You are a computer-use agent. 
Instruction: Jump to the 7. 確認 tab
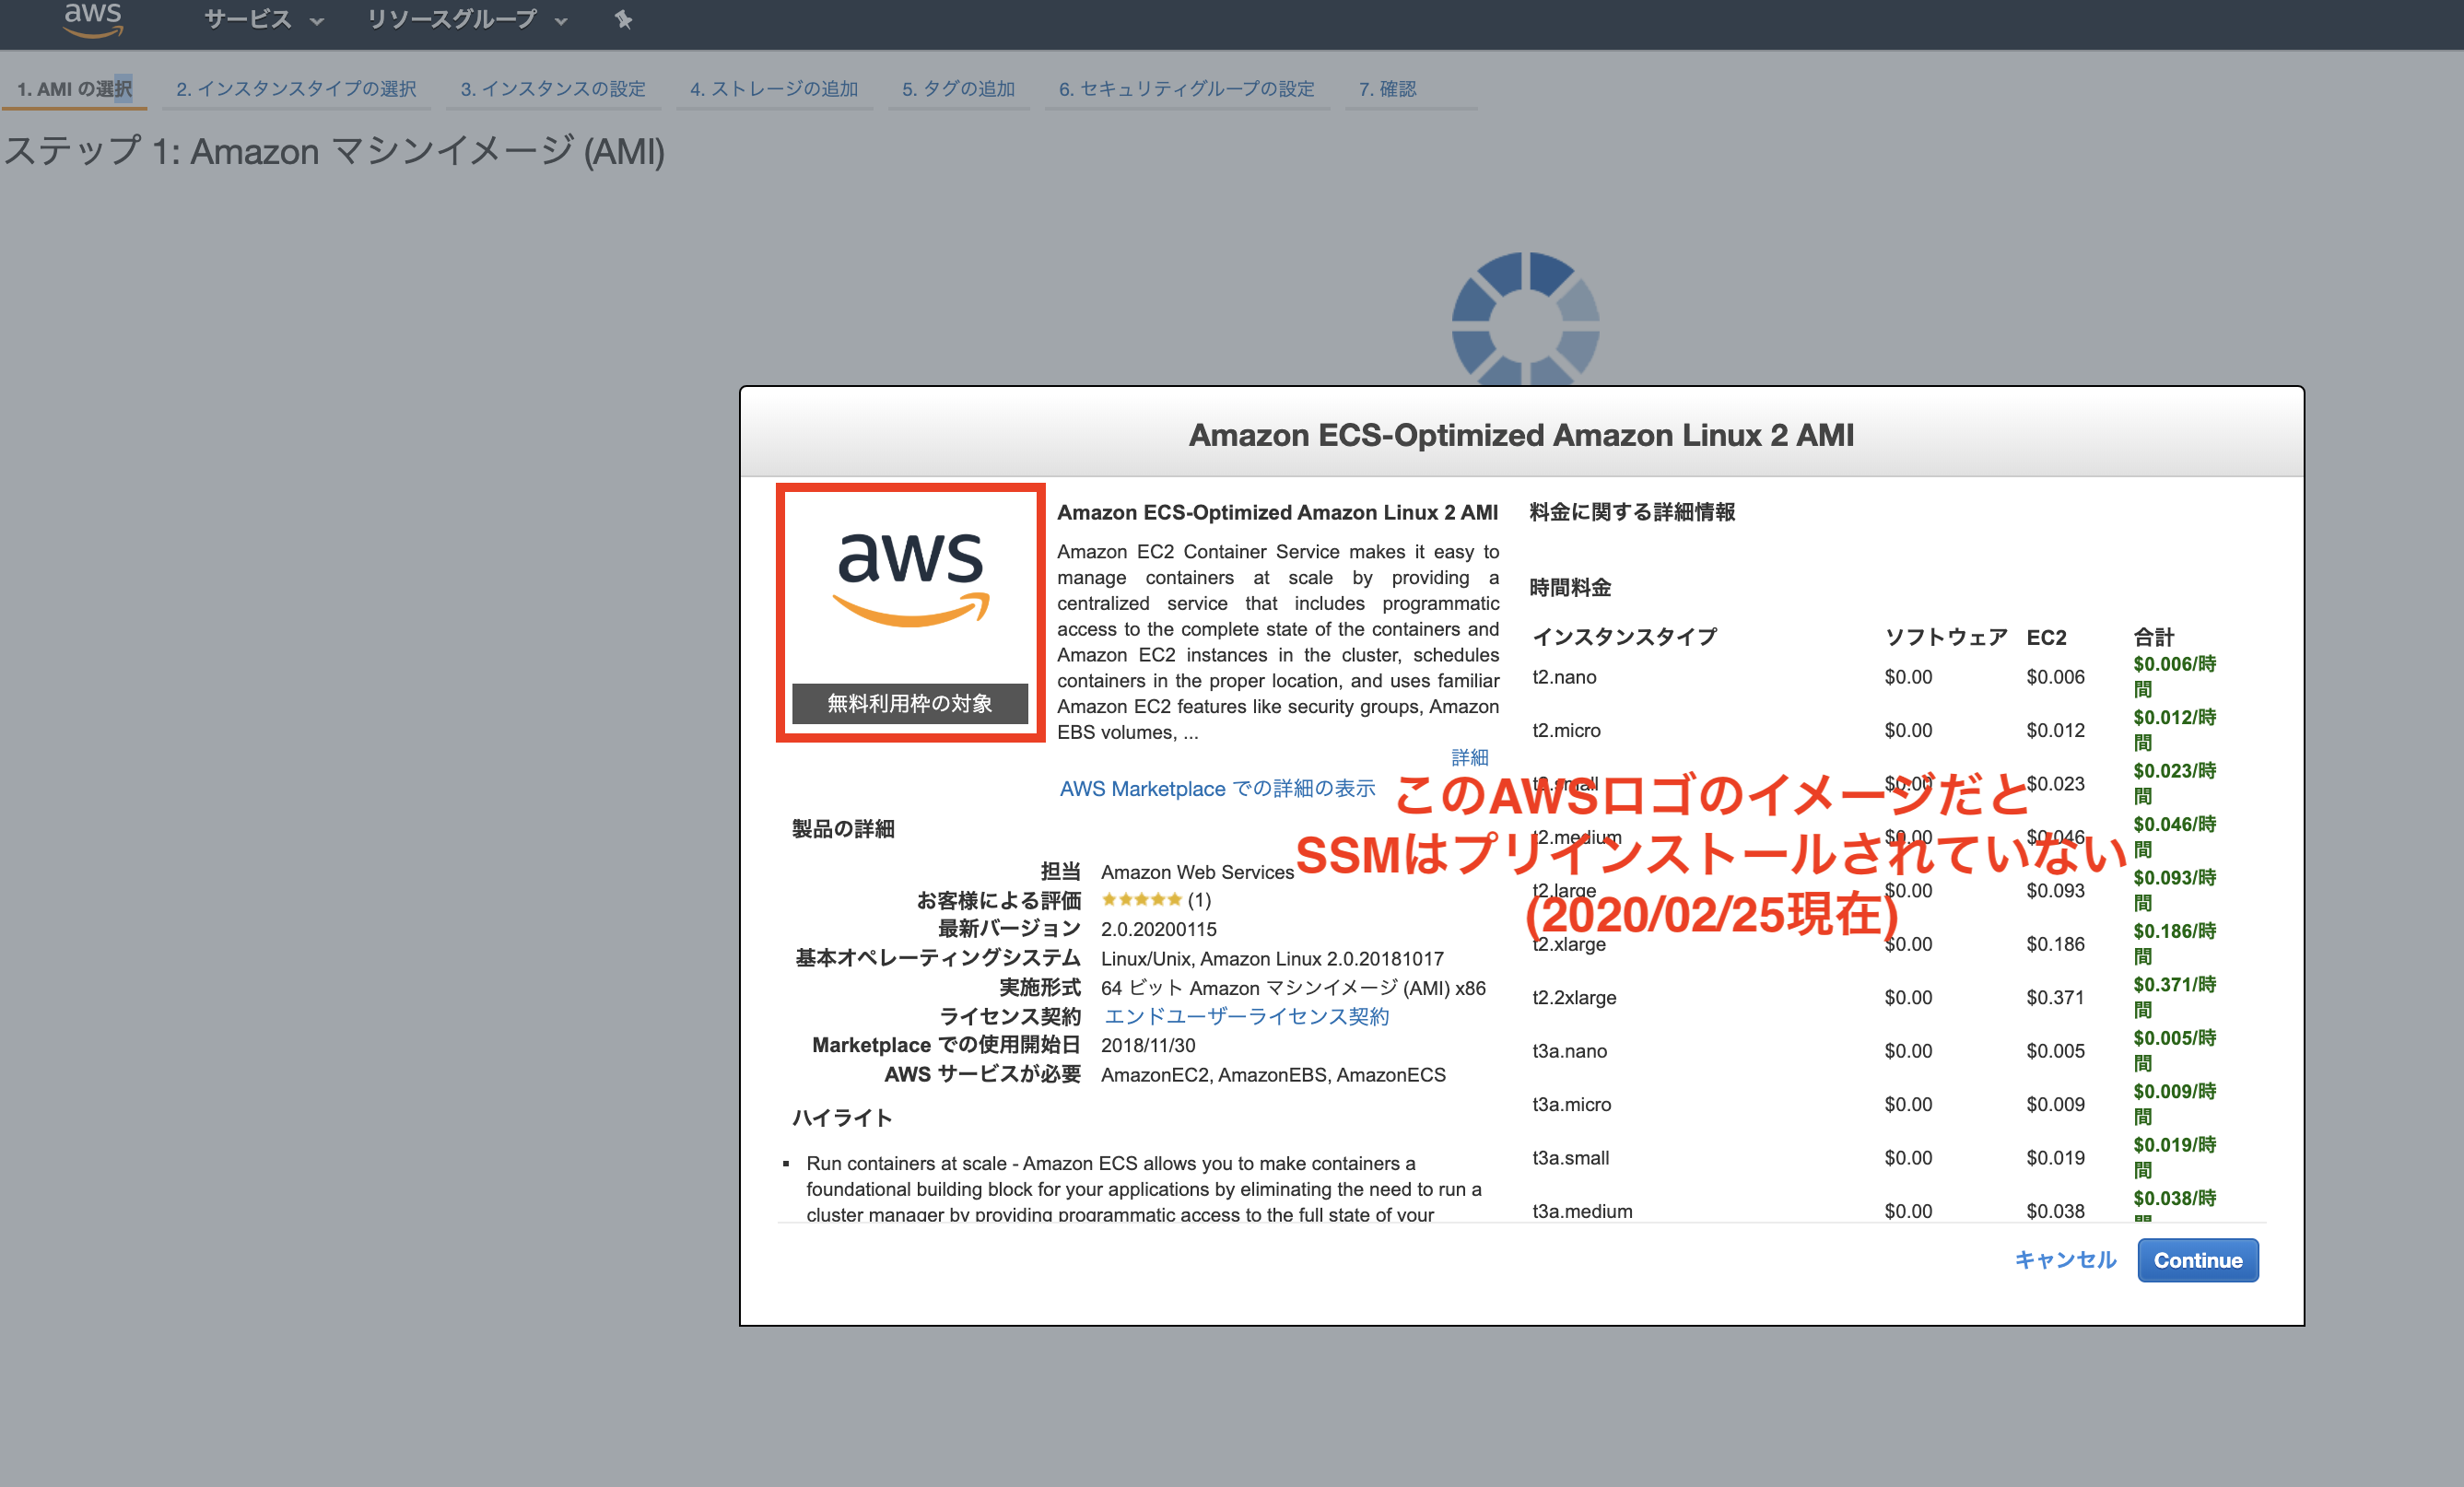pyautogui.click(x=1387, y=89)
